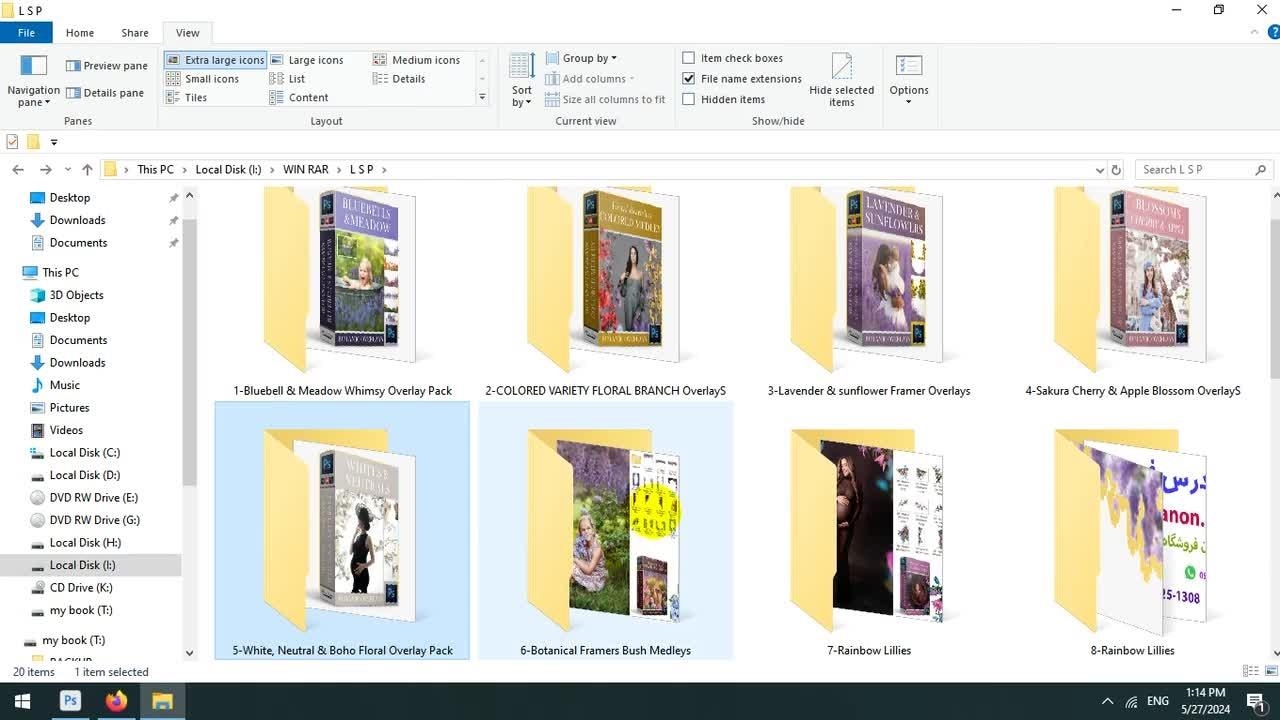Screen dimensions: 1280x720
Task: Open the File menu tab
Action: 26,33
